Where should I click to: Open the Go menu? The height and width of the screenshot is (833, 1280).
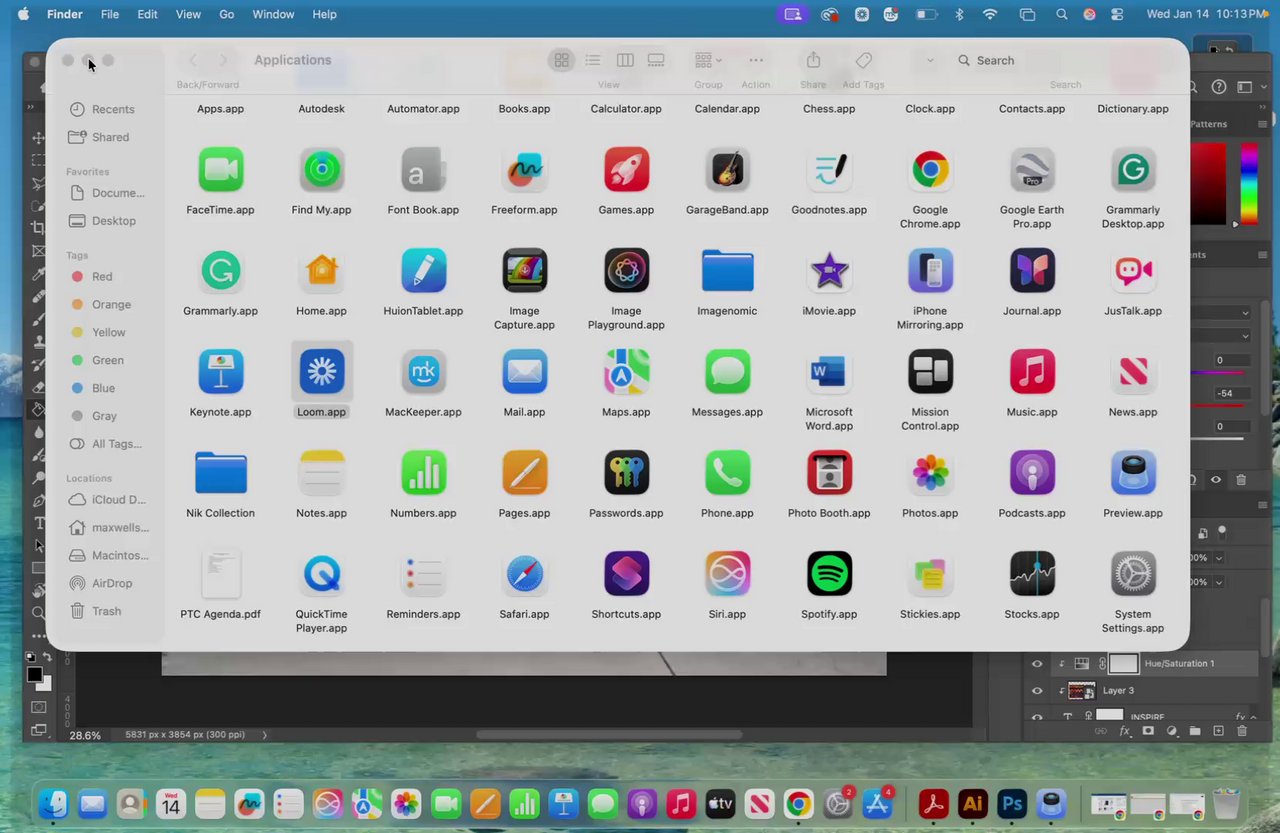click(227, 14)
